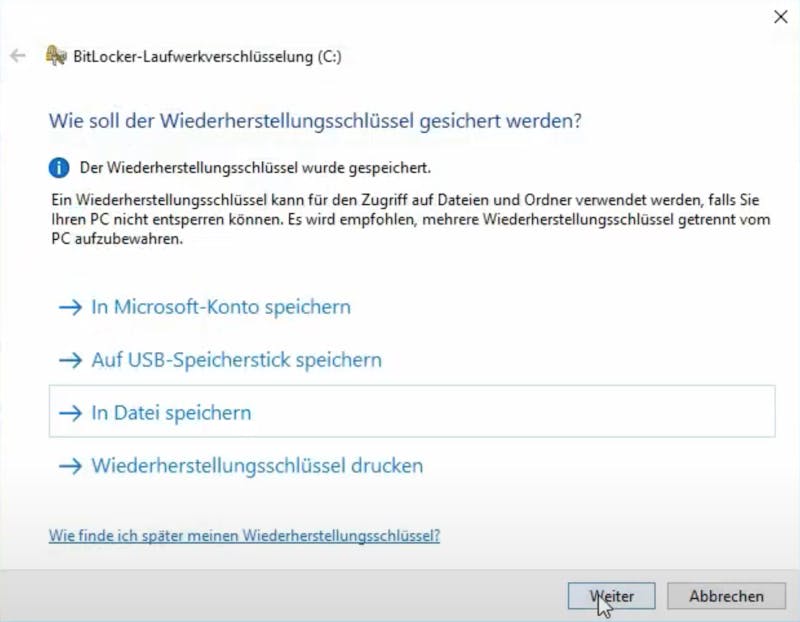The width and height of the screenshot is (800, 622).
Task: Continue with the Weiter button
Action: coord(611,596)
